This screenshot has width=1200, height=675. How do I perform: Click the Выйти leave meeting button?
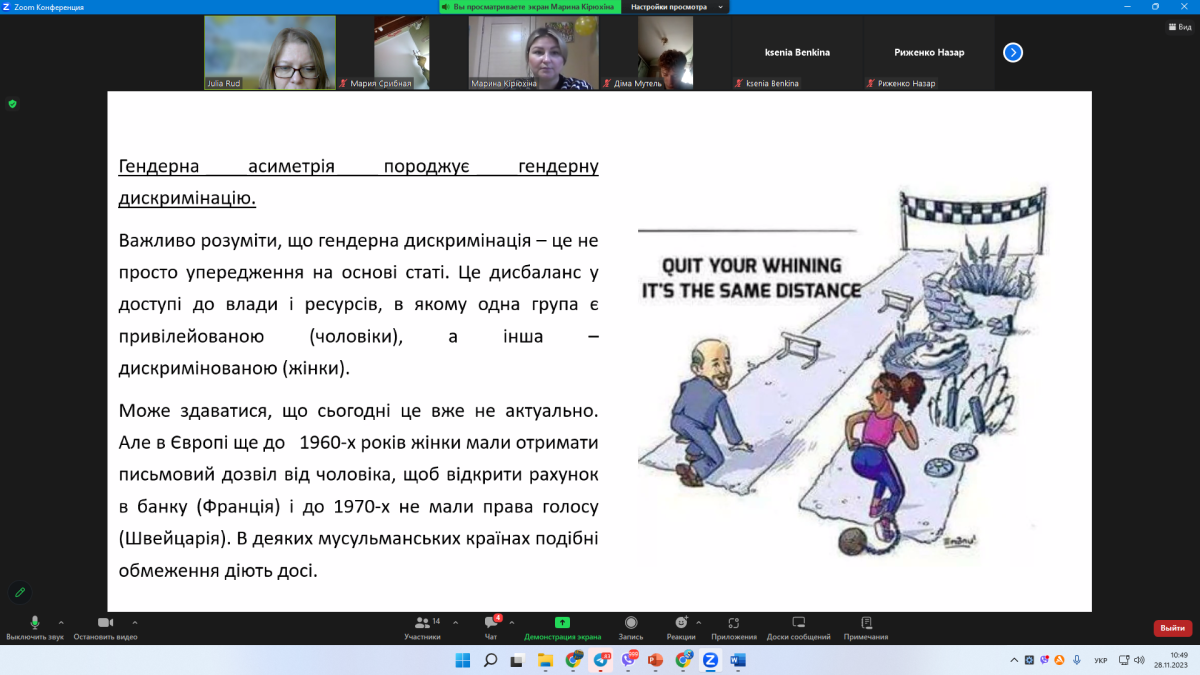click(x=1172, y=628)
